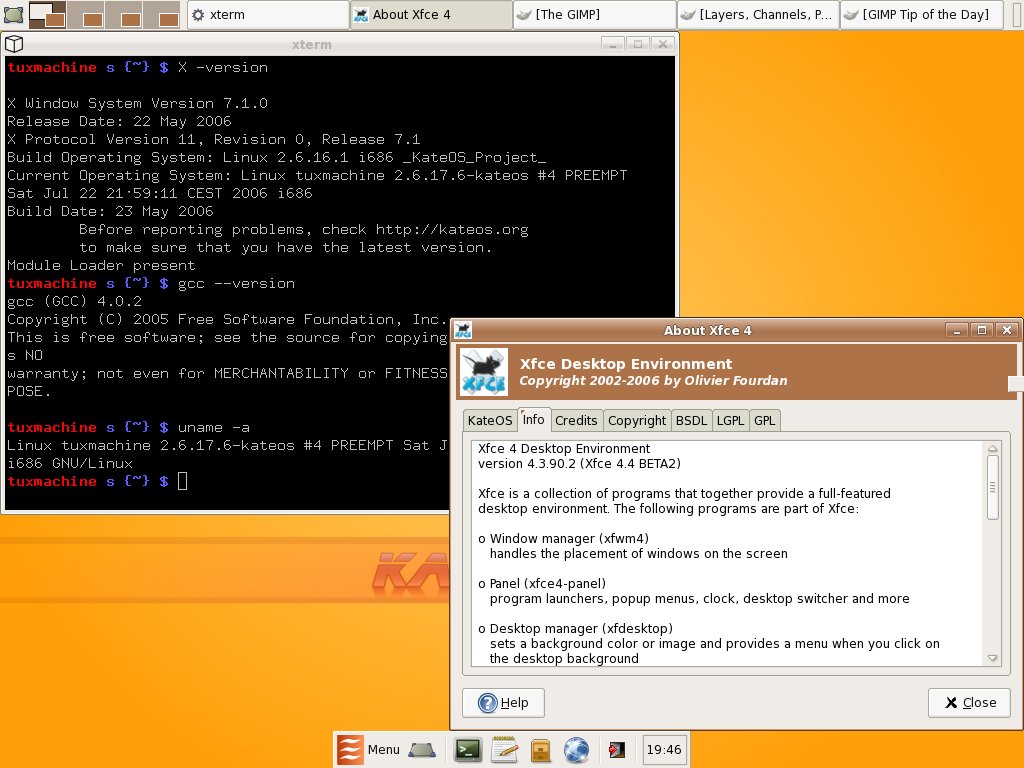Switch to the KateOS tab

click(x=490, y=421)
